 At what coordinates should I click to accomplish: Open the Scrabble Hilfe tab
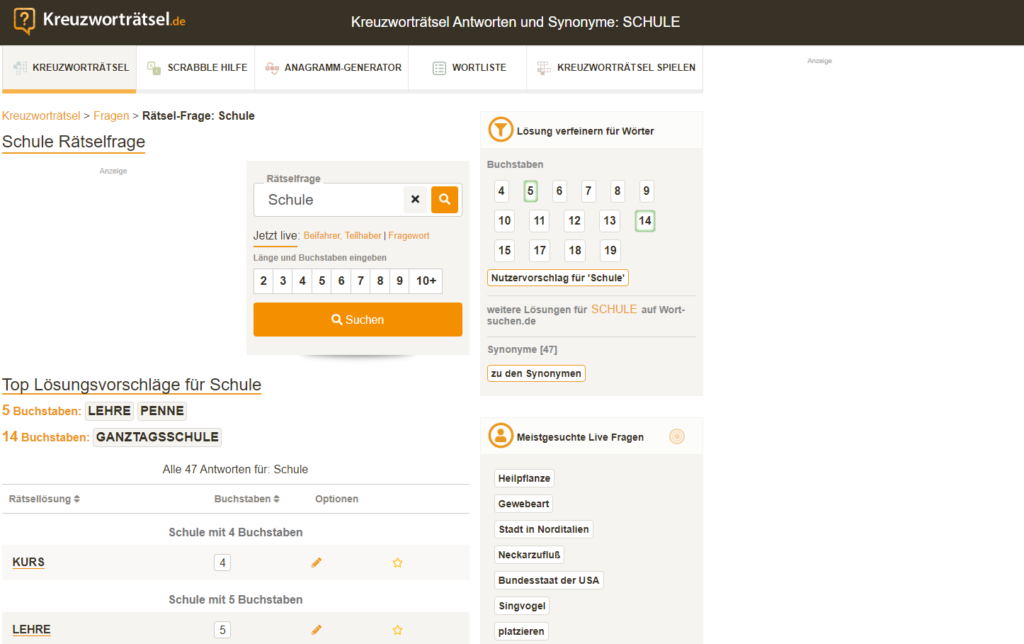[x=197, y=67]
